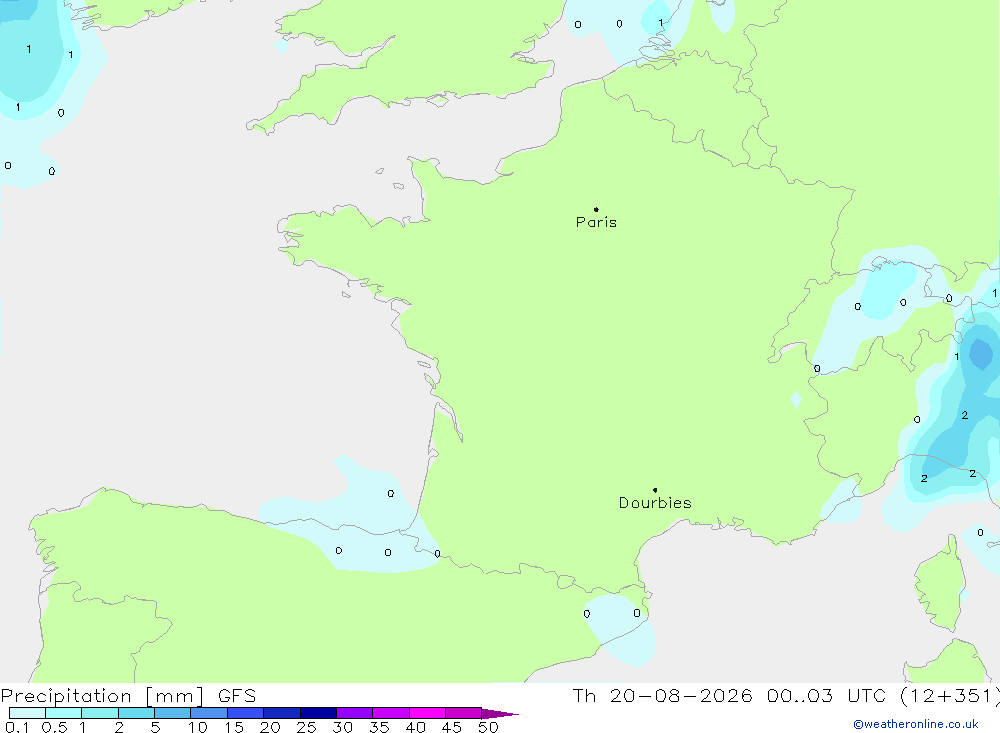Click the Dourbies location dot marker

(655, 490)
